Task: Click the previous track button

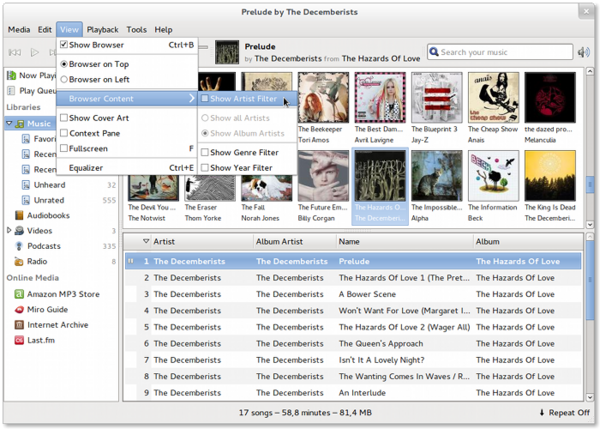Action: point(15,52)
